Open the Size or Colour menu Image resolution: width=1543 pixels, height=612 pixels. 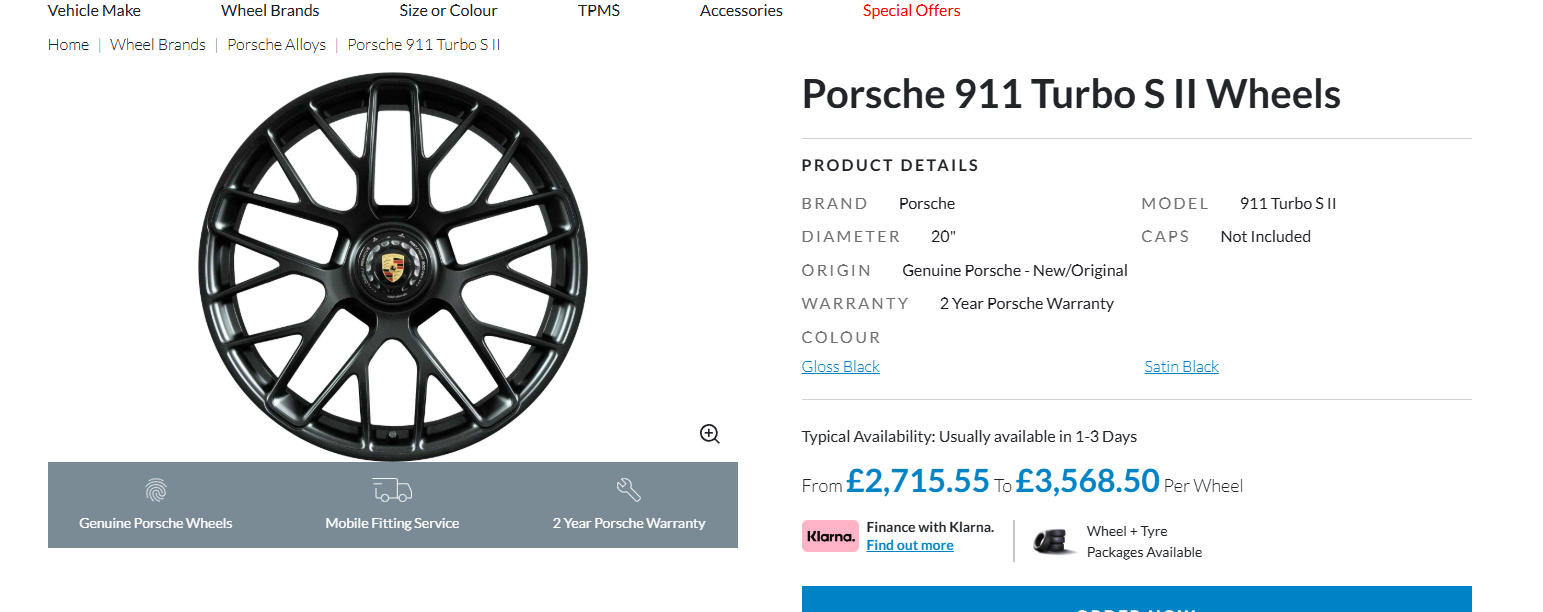(x=448, y=11)
